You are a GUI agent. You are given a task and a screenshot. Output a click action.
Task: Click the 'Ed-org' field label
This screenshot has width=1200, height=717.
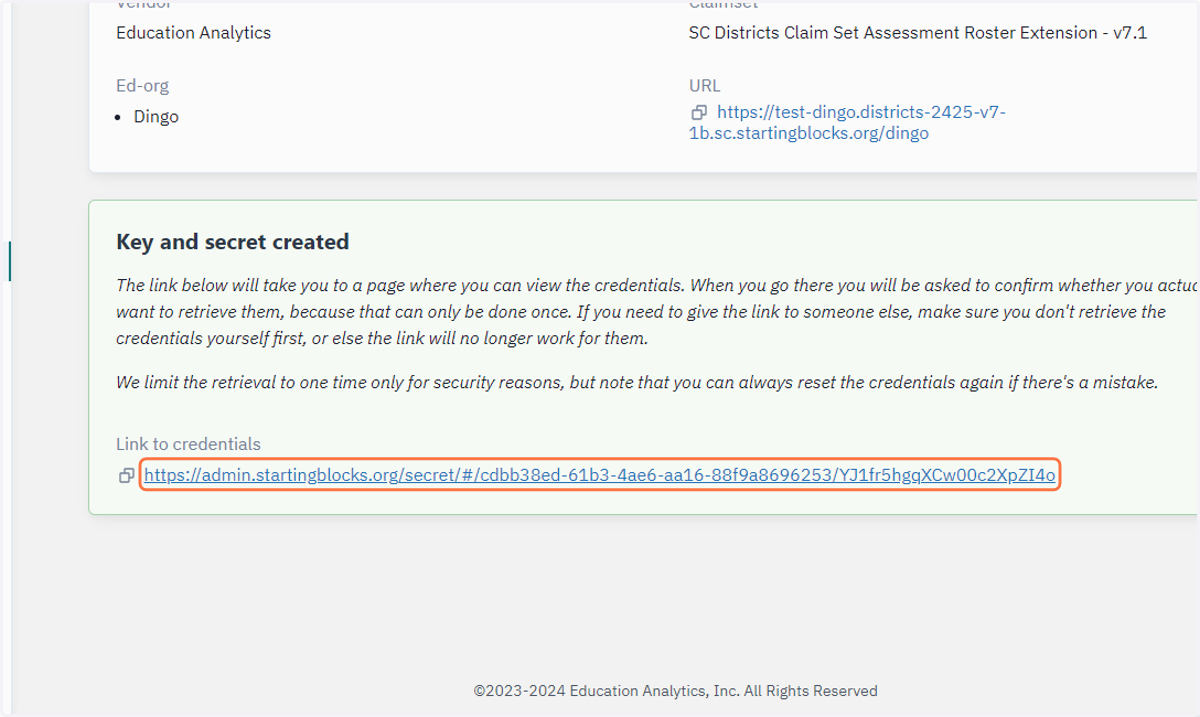pos(143,86)
